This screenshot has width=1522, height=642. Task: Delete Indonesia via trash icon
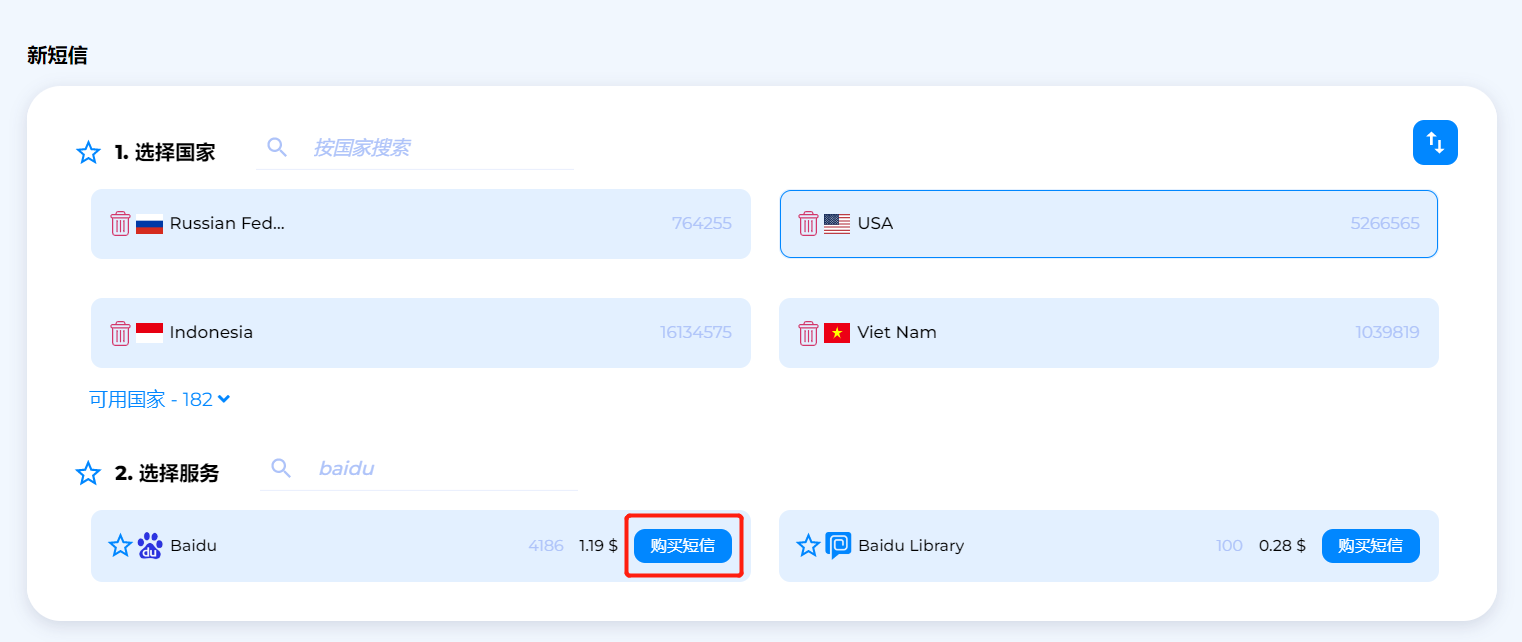(x=120, y=333)
